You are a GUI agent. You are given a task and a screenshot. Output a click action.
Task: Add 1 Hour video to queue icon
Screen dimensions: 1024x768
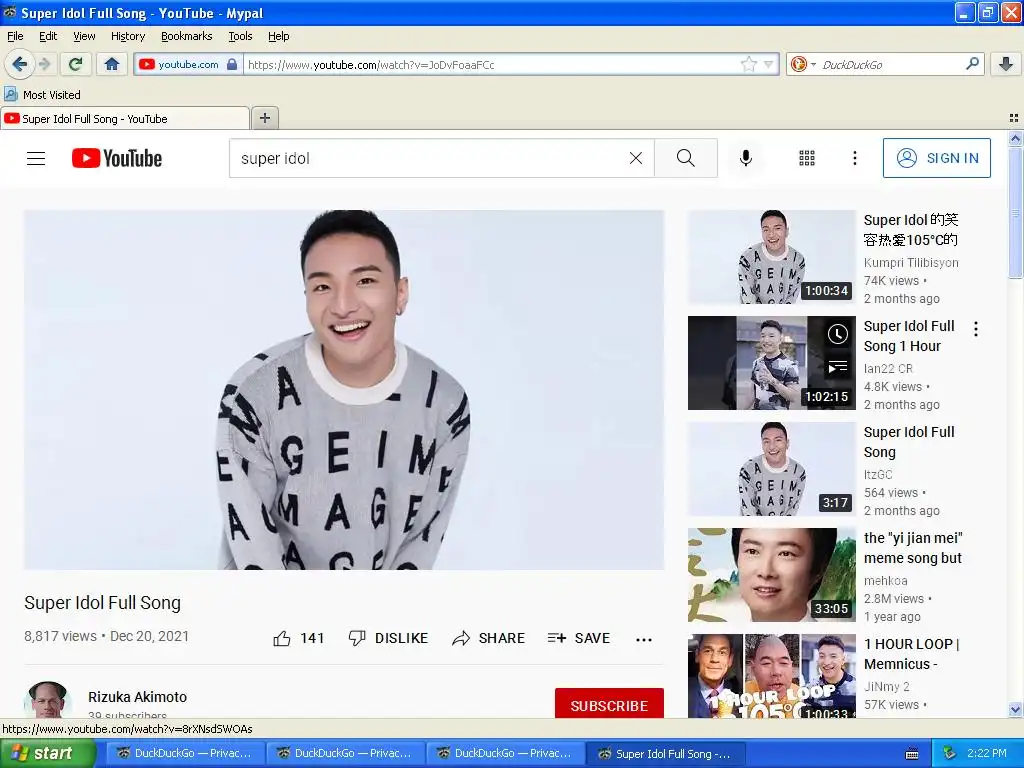(837, 366)
